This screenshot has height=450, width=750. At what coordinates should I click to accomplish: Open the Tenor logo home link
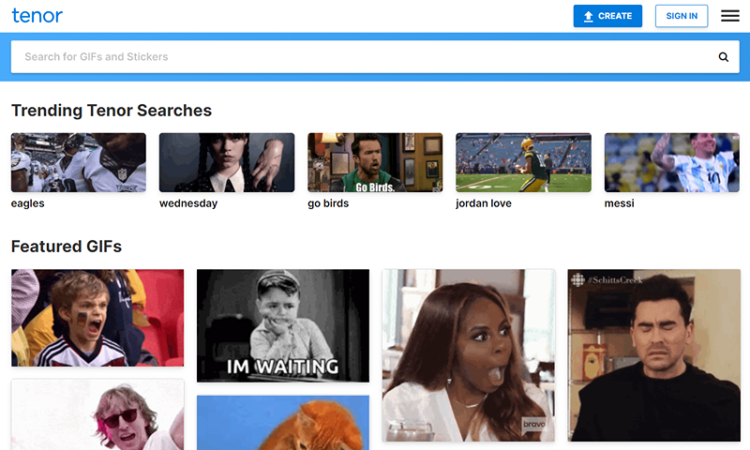pyautogui.click(x=37, y=16)
